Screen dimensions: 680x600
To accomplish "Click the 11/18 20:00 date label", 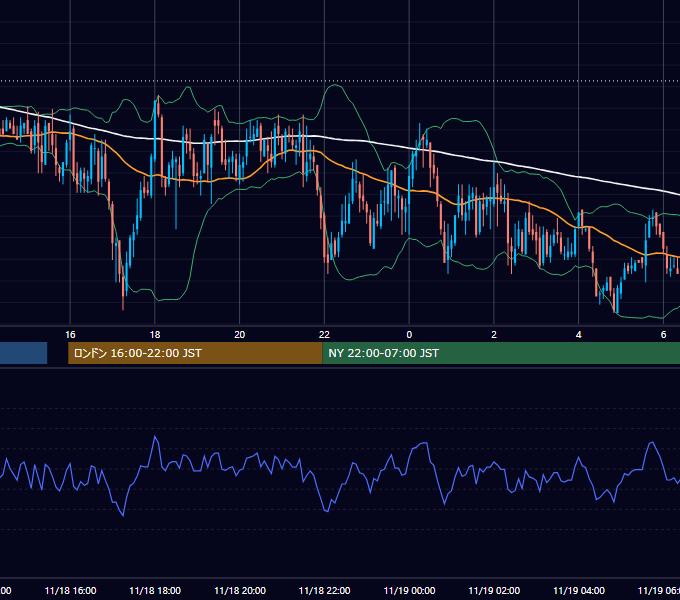I will [240, 590].
